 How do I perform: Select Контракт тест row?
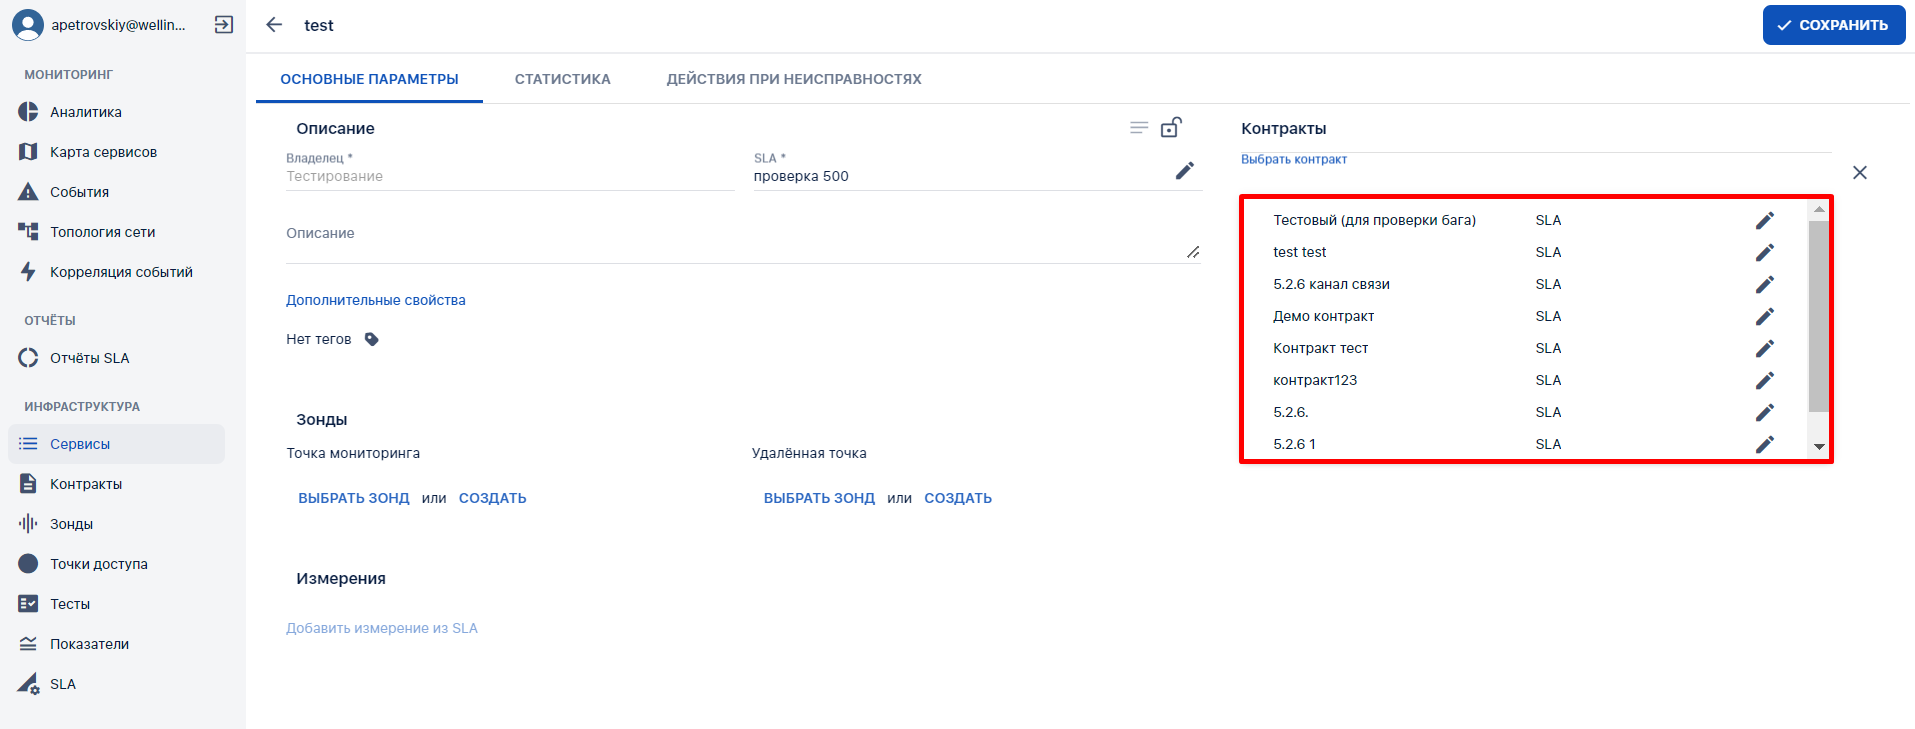pyautogui.click(x=1527, y=348)
